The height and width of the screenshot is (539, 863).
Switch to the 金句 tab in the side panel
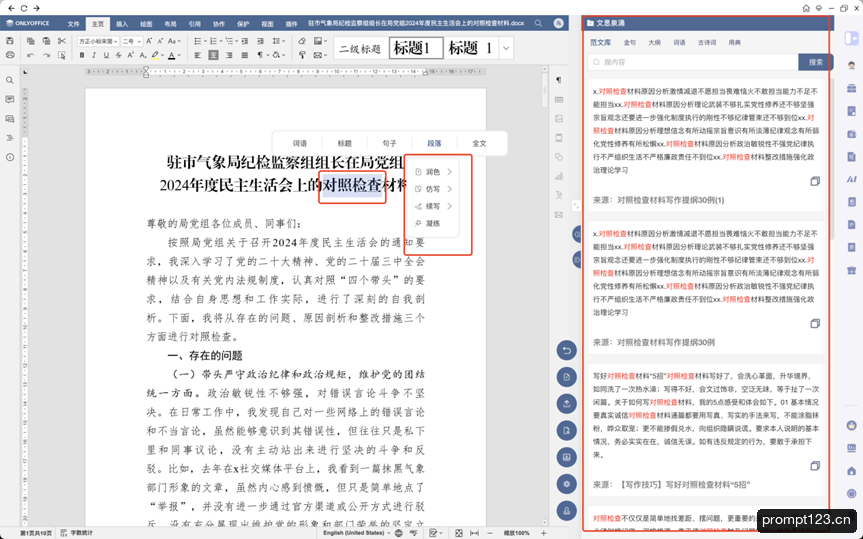[630, 42]
